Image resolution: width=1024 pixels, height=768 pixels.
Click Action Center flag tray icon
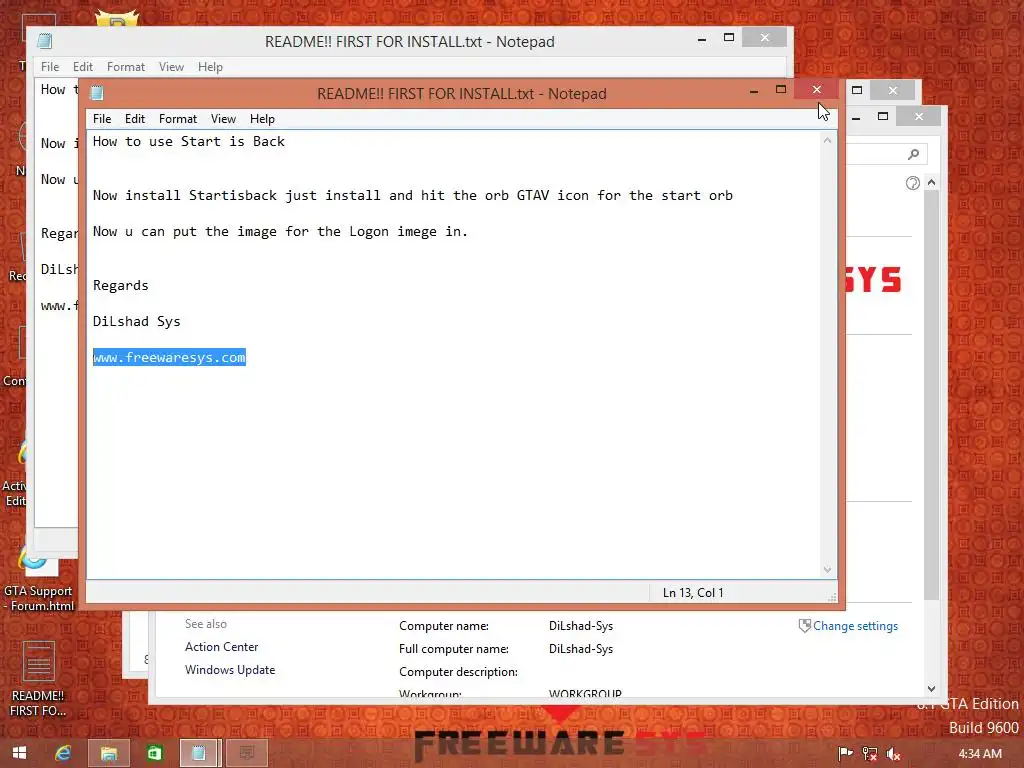coord(845,754)
